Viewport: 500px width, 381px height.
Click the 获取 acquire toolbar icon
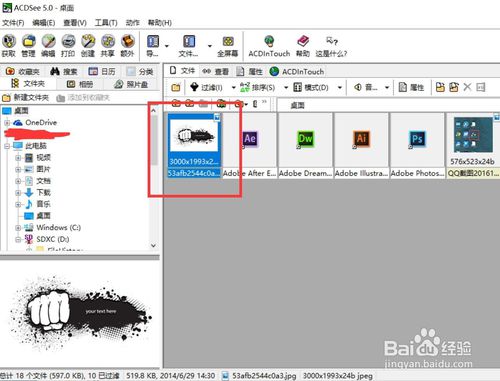click(x=9, y=46)
